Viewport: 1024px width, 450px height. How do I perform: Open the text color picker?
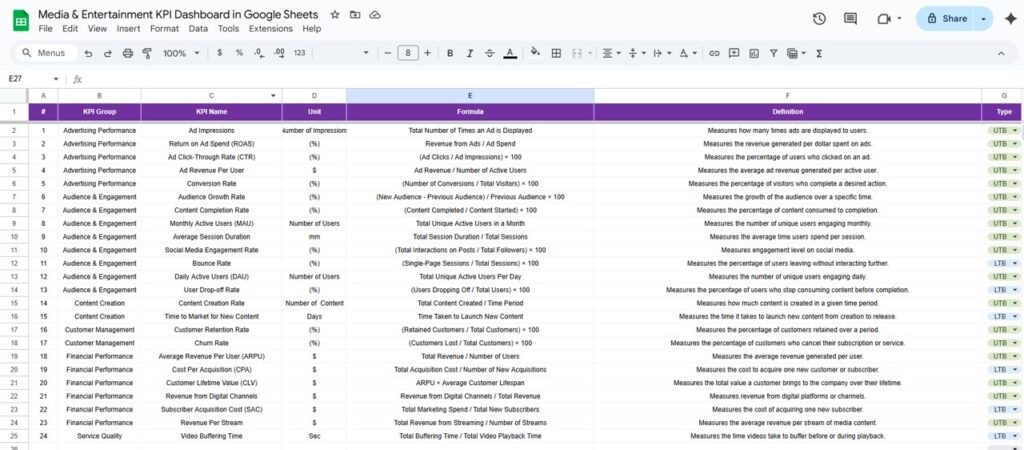[510, 54]
